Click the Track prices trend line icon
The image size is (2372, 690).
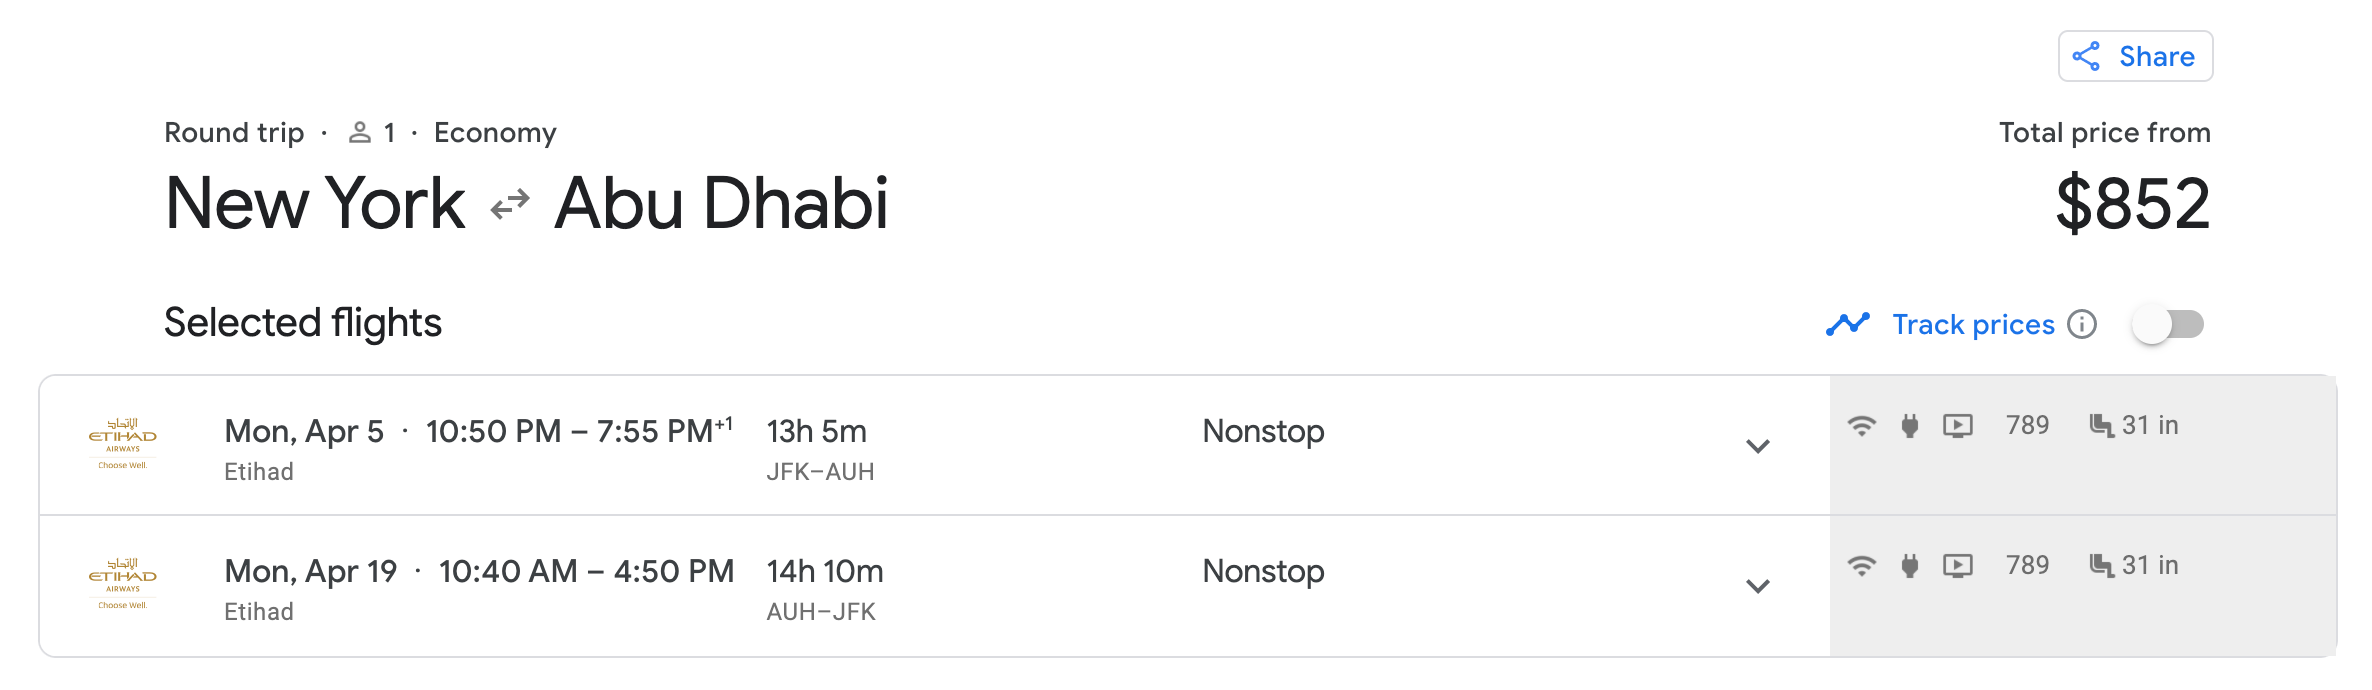pyautogui.click(x=1848, y=325)
